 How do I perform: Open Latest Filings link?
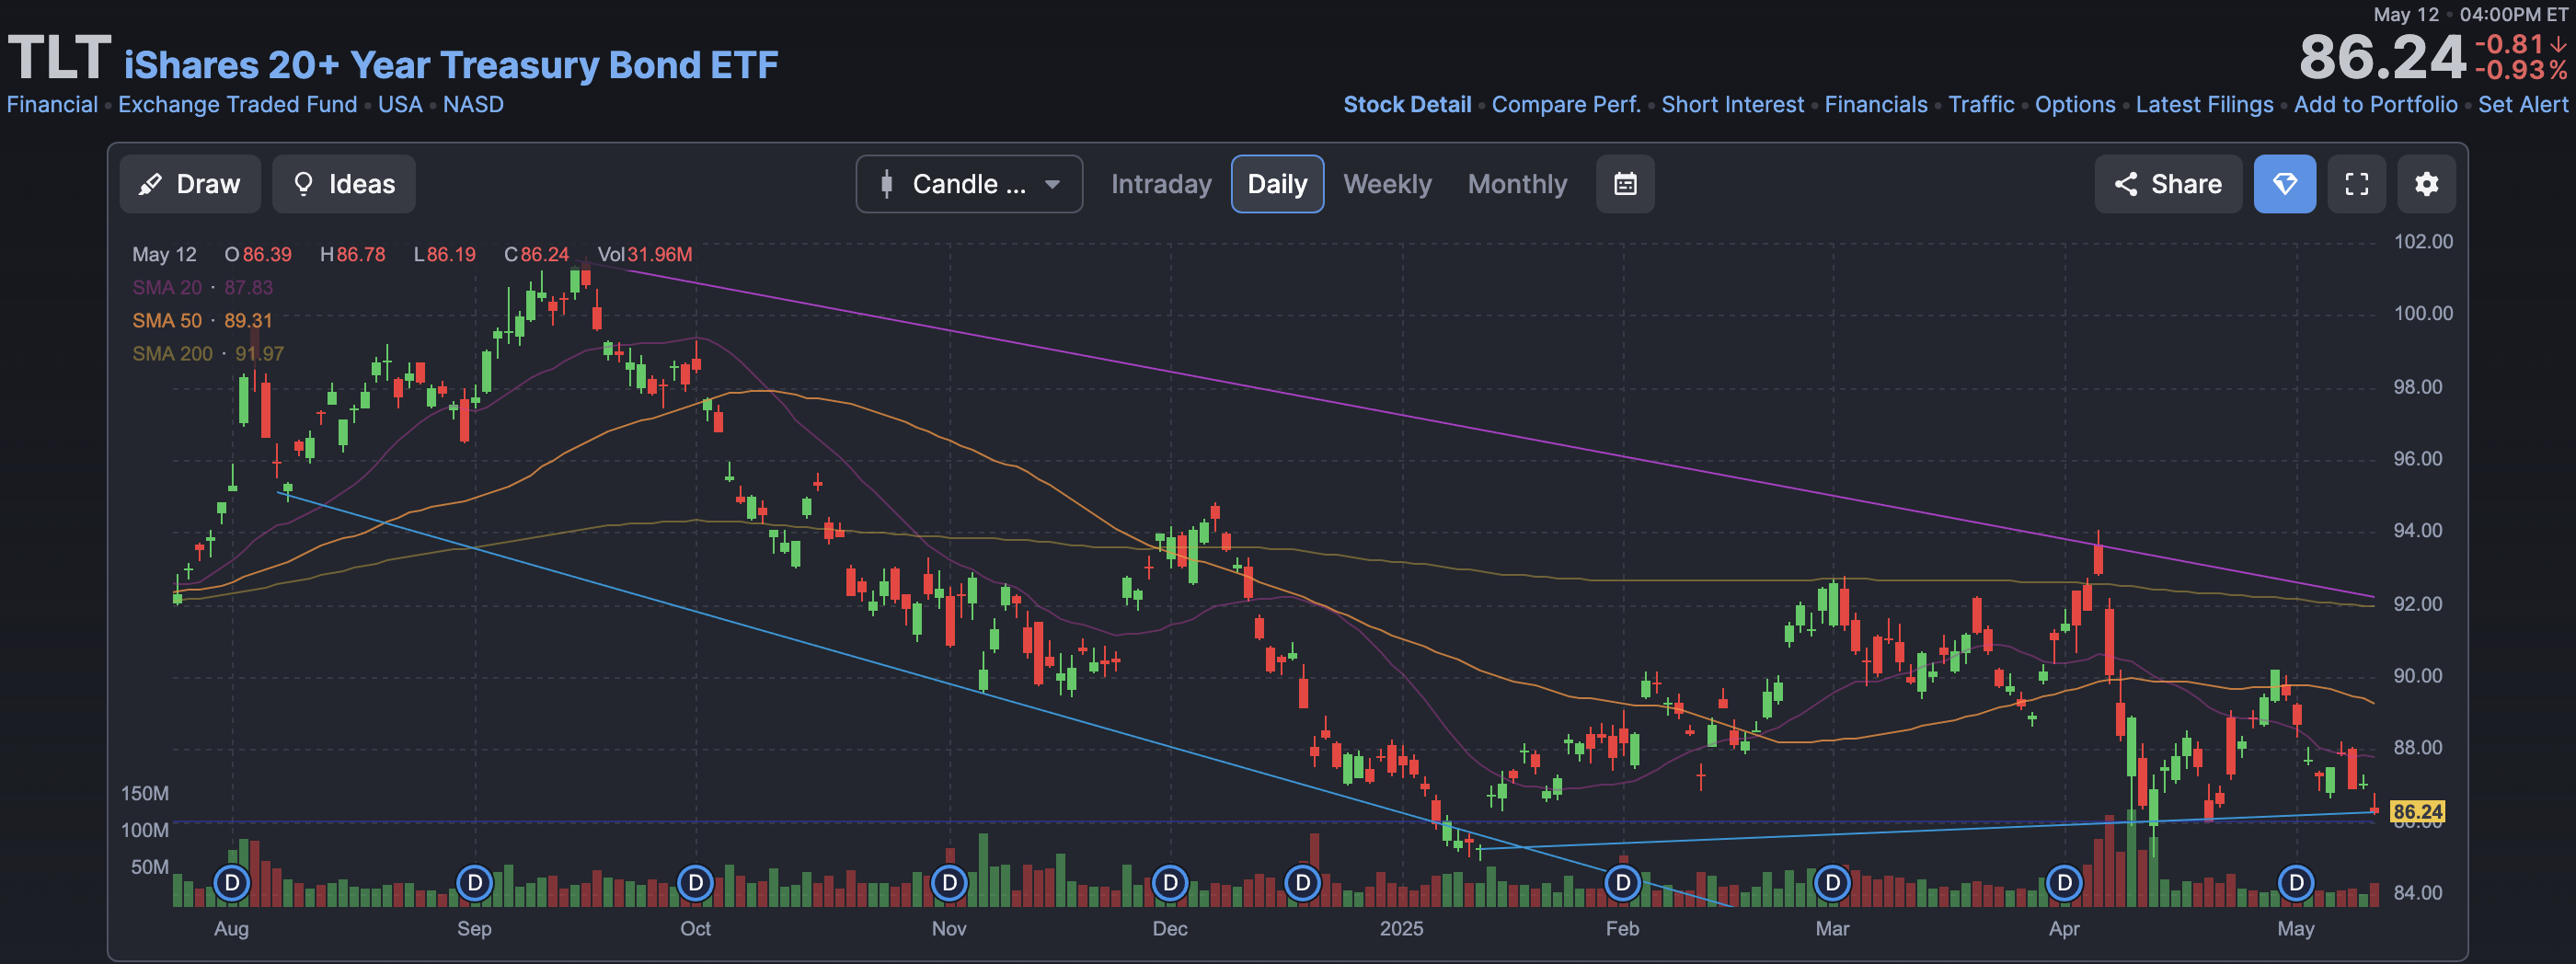point(2204,104)
